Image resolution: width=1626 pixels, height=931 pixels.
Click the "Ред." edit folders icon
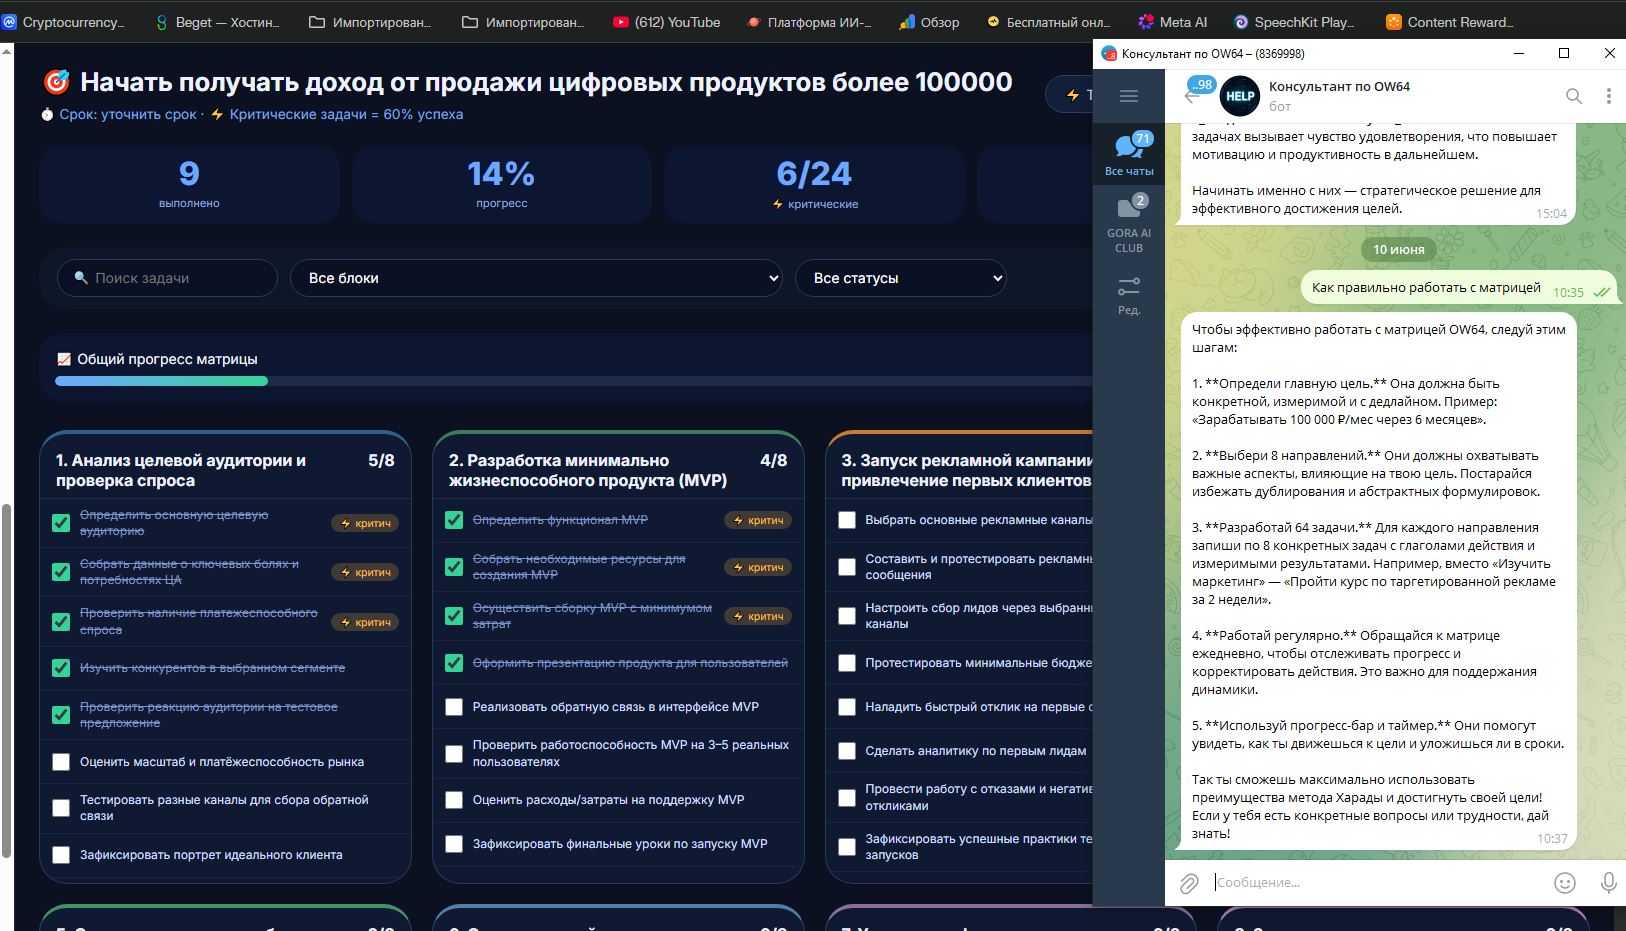(x=1129, y=295)
